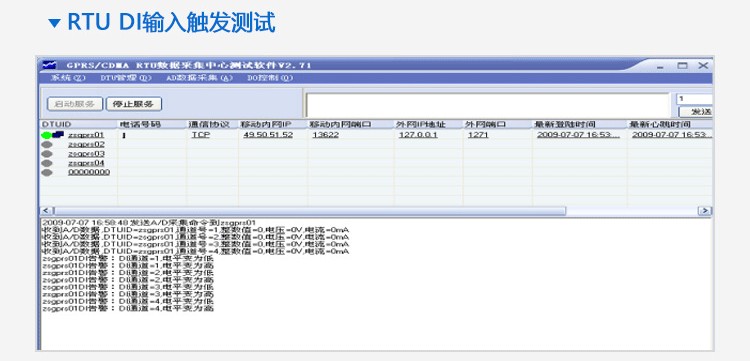The width and height of the screenshot is (750, 361).
Task: Click horizontal scrollbar left arrow
Action: [46, 211]
